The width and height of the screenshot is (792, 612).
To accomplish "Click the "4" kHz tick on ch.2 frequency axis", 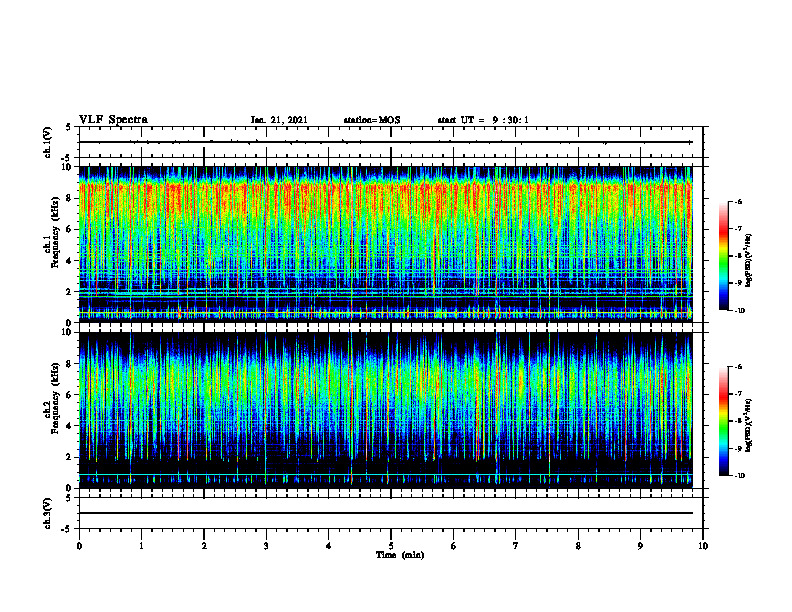I will 69,426.
